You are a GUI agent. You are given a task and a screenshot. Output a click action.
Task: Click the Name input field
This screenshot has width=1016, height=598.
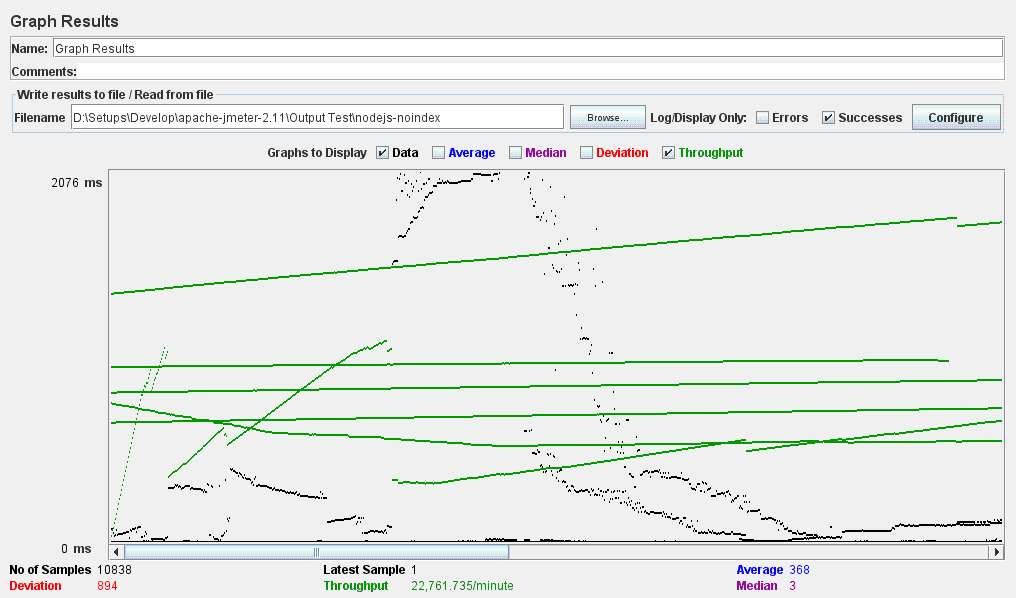click(x=527, y=48)
